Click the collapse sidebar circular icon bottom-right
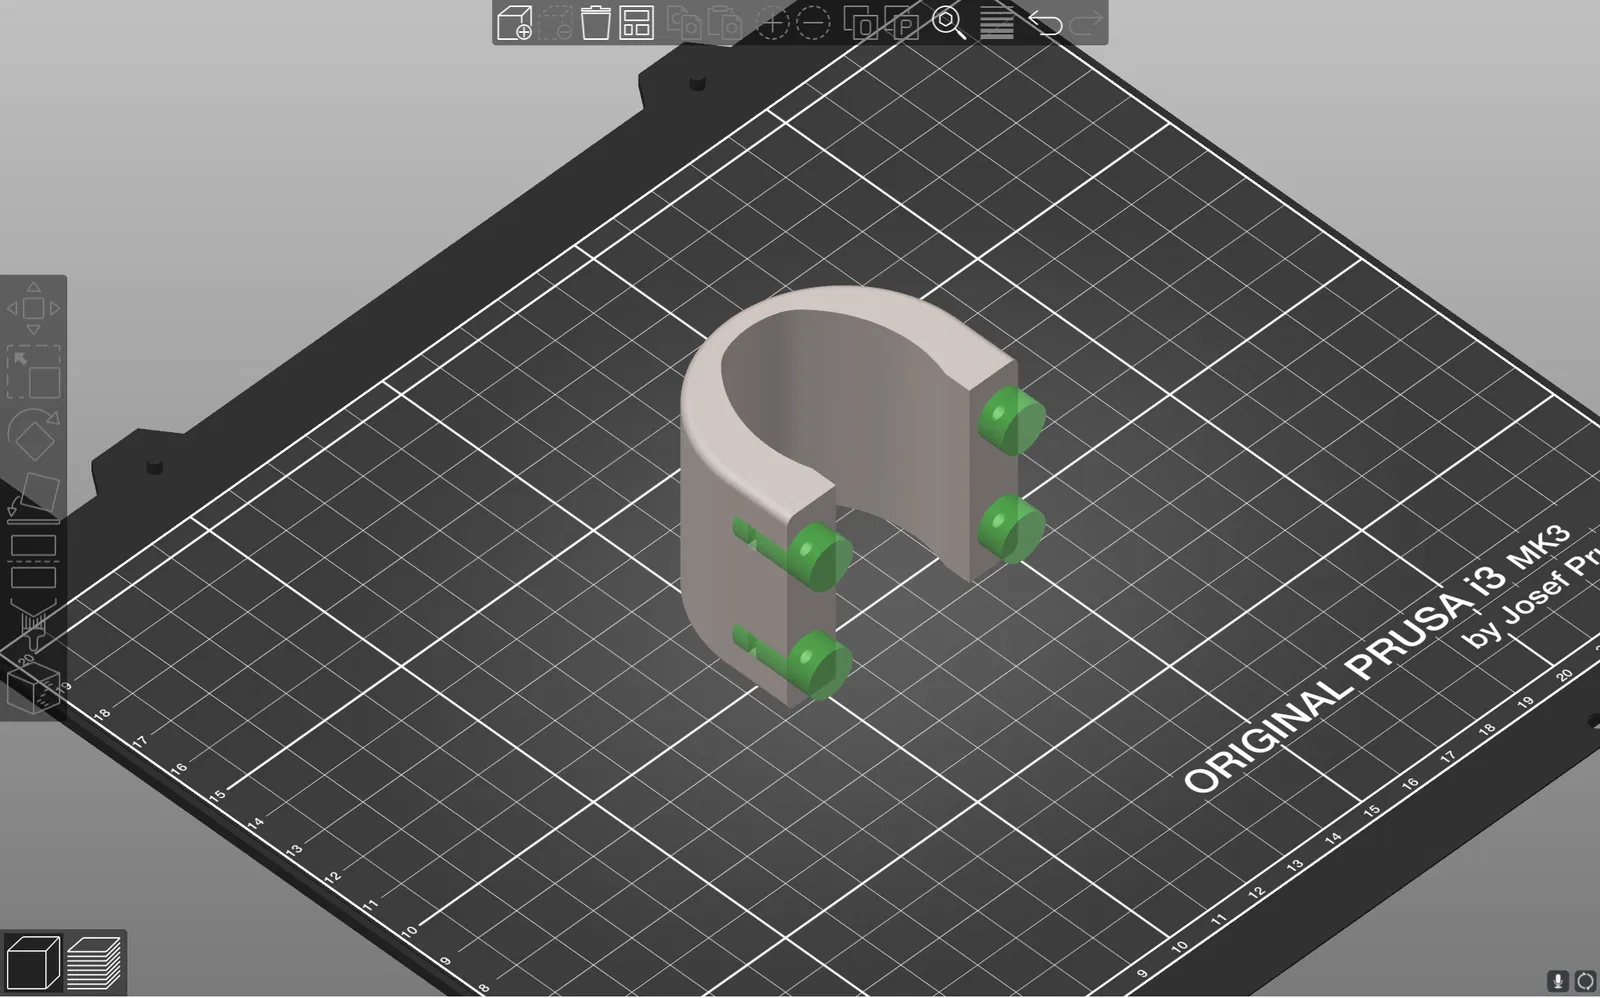This screenshot has width=1600, height=998. click(x=1585, y=981)
